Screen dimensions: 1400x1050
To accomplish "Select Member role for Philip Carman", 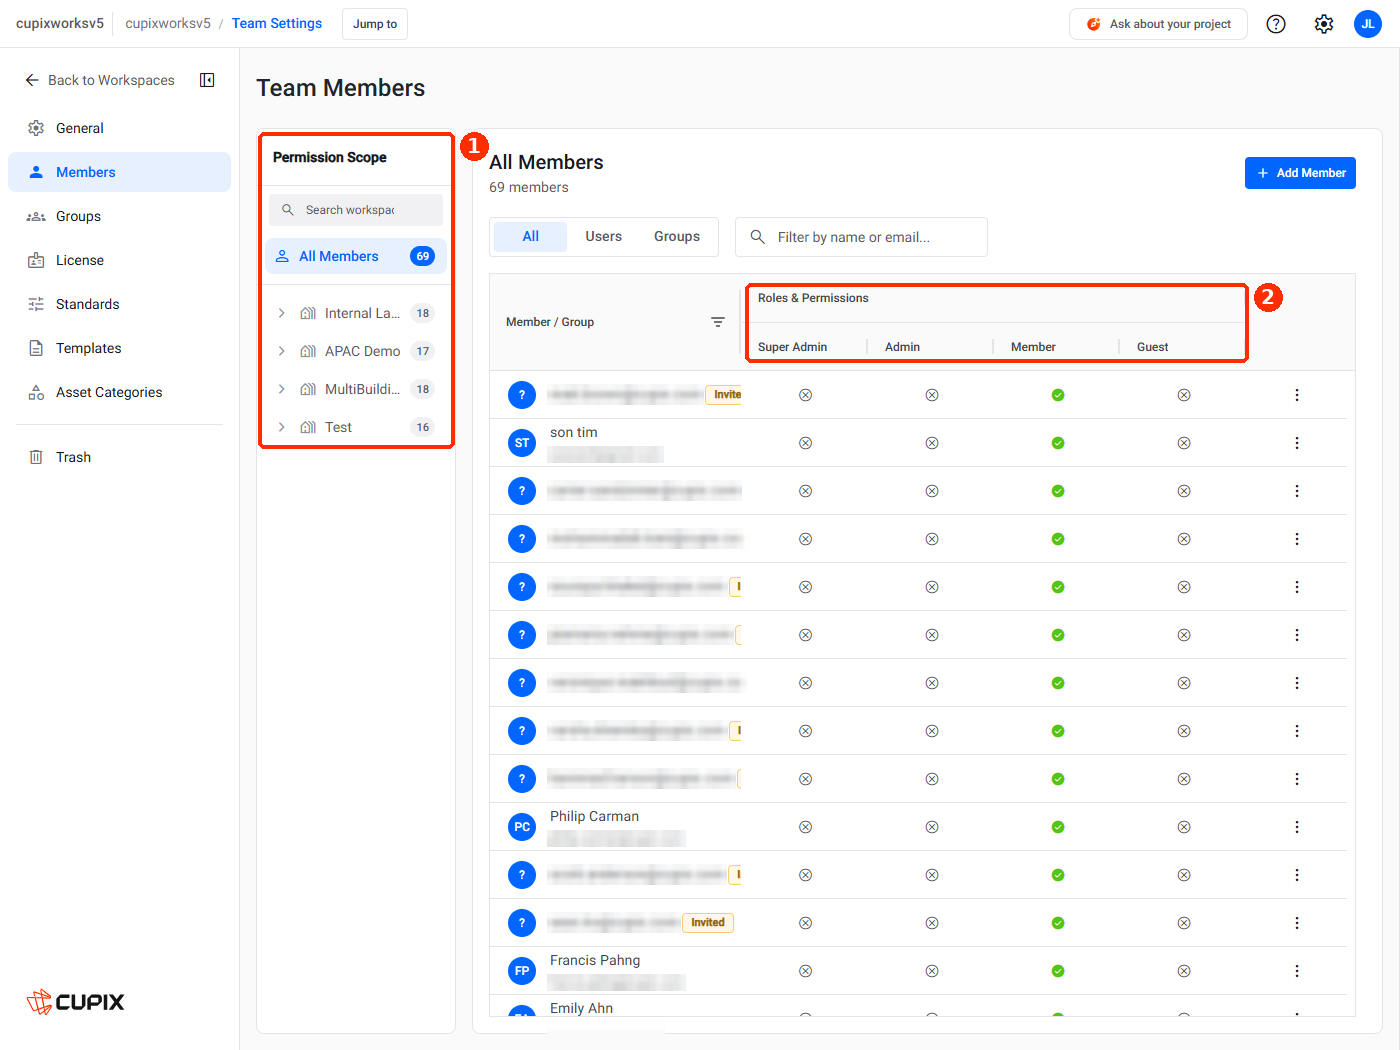I will click(x=1058, y=827).
